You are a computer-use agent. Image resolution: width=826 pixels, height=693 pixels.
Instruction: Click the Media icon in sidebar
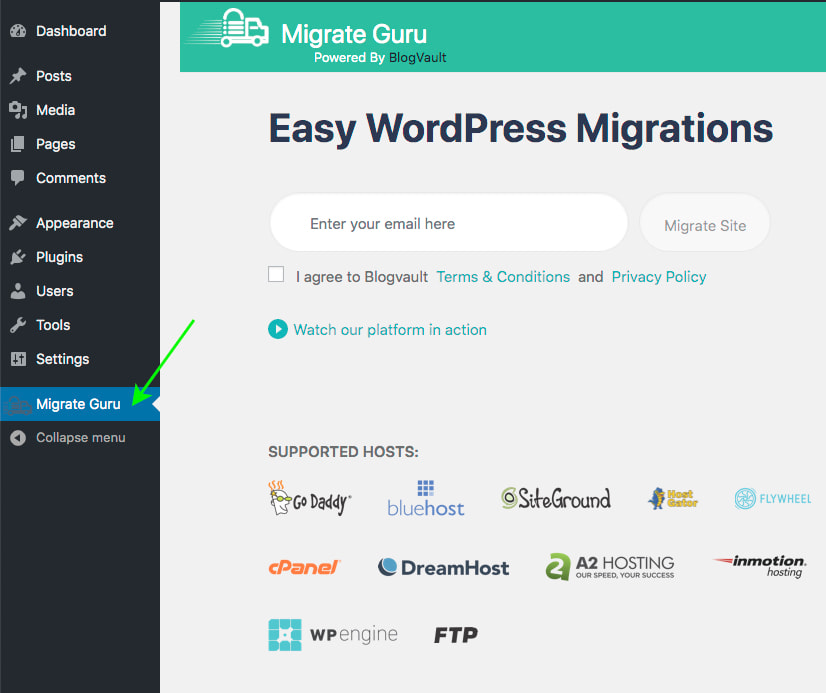point(18,110)
